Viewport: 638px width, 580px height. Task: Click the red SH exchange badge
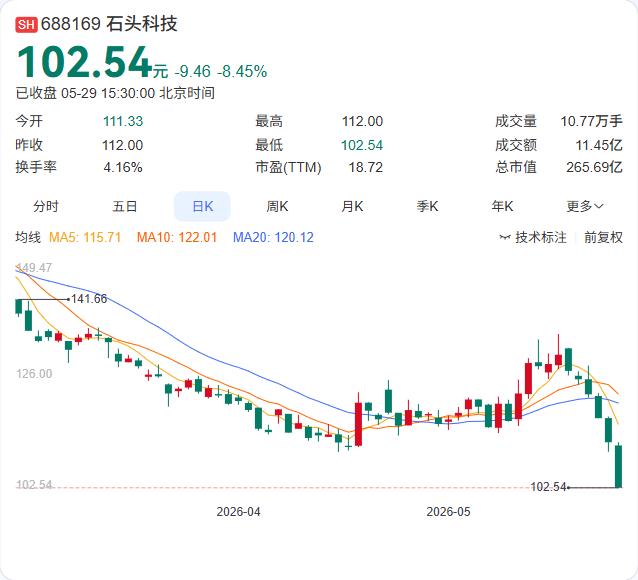pos(26,24)
